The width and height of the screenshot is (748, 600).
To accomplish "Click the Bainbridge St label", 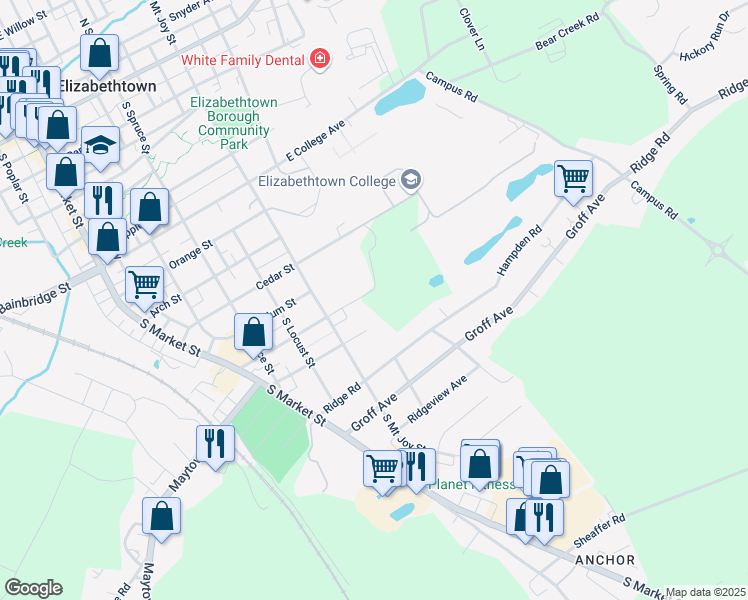I will (x=35, y=298).
